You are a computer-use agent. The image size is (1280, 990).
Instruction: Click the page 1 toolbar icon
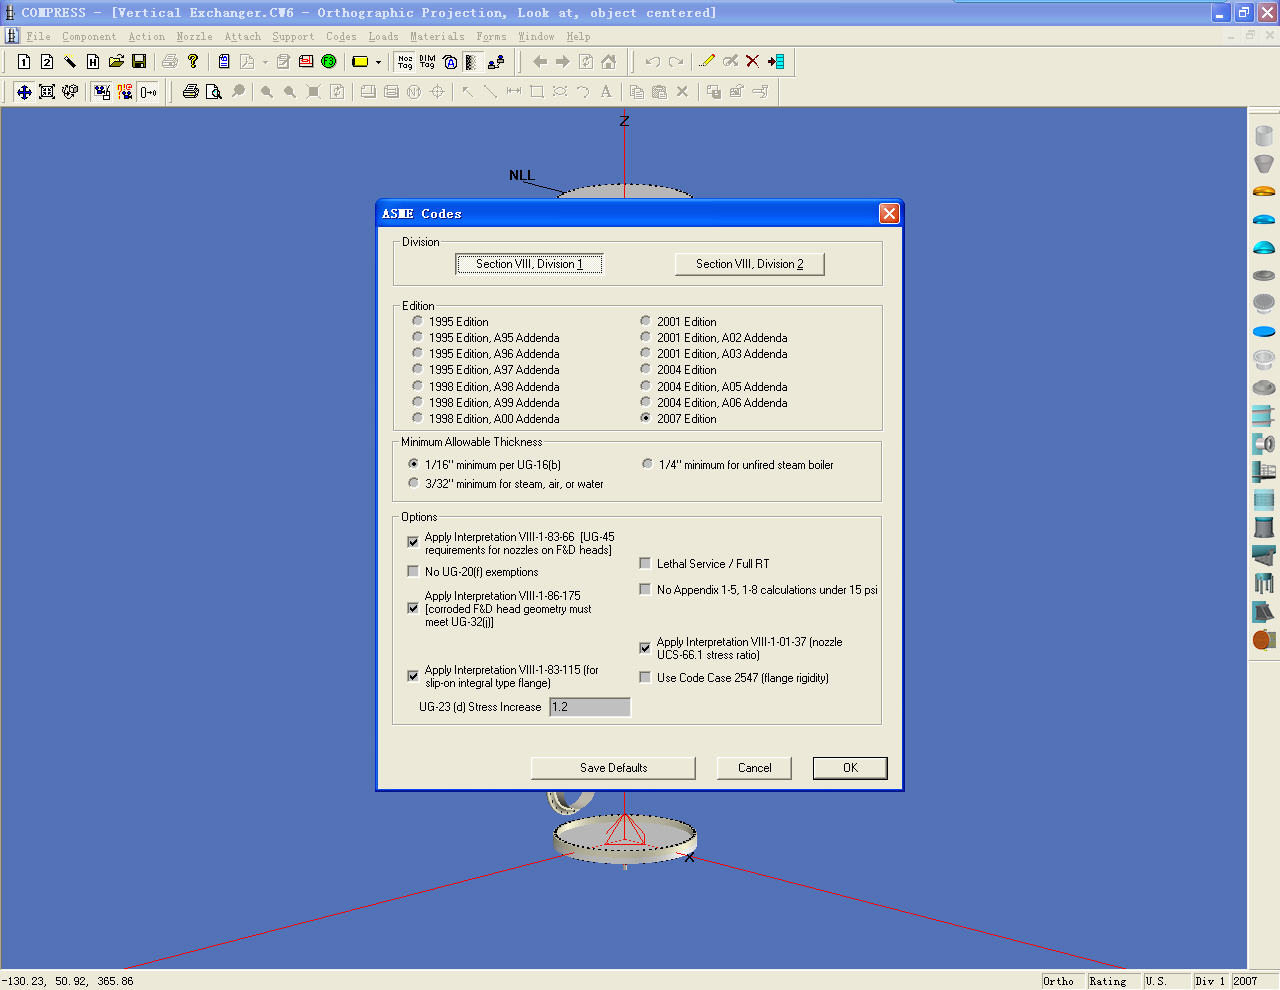(24, 62)
